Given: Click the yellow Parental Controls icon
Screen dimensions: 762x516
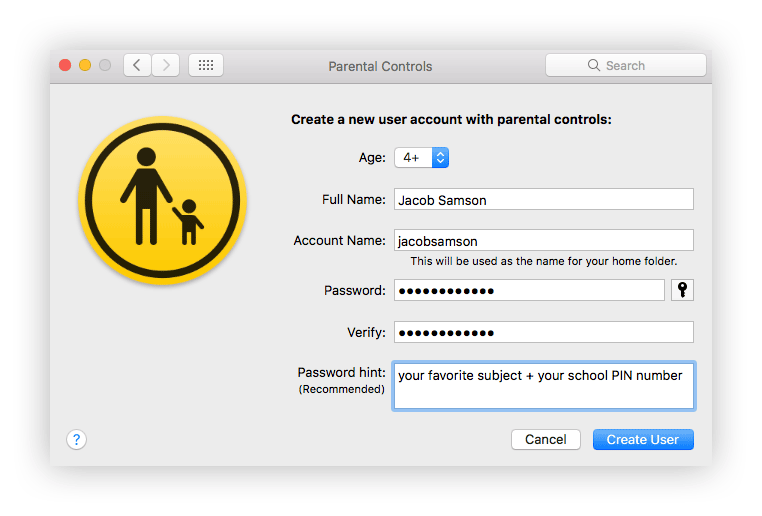Looking at the screenshot, I should click(162, 200).
